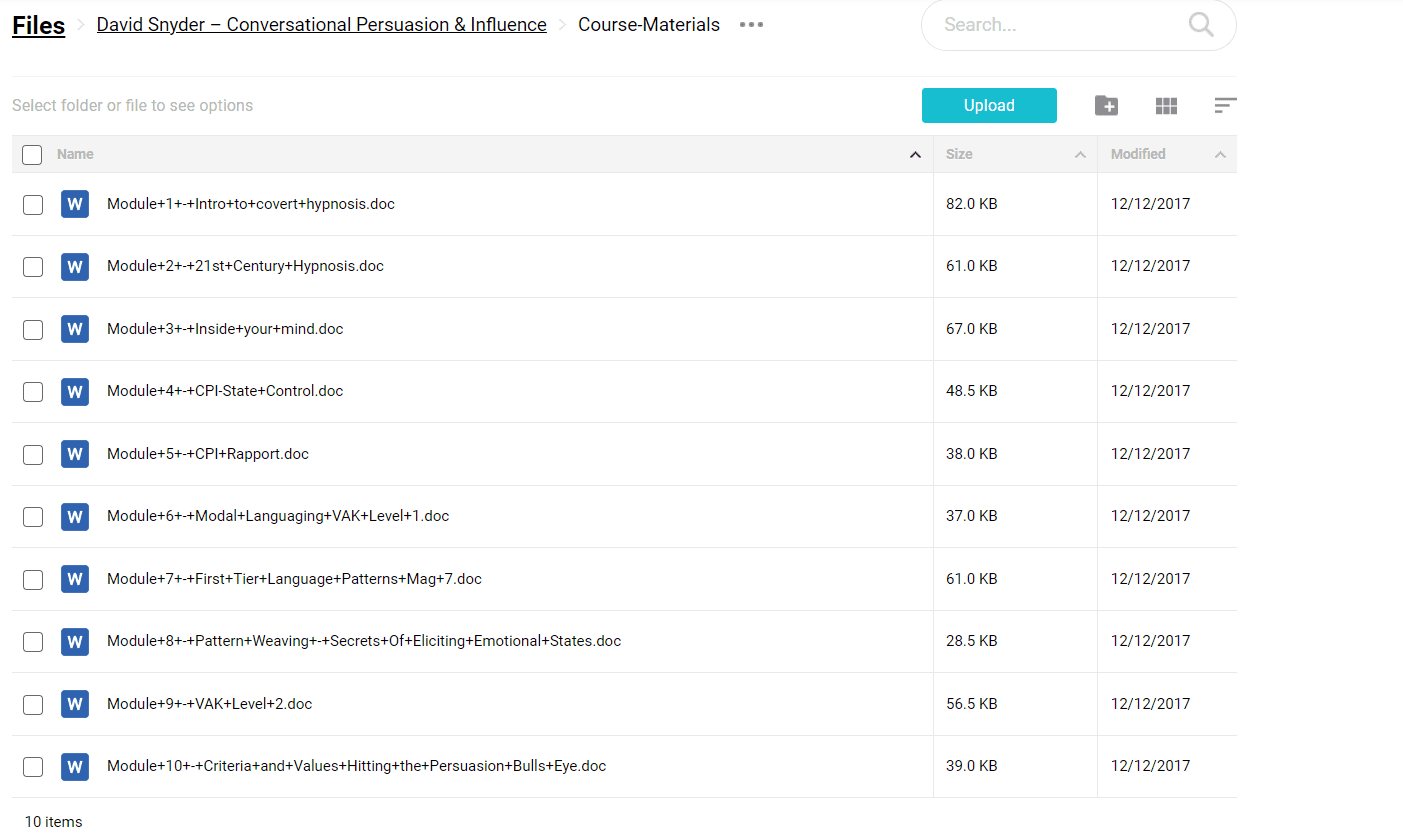Sort by Size using the column arrow

click(1080, 155)
